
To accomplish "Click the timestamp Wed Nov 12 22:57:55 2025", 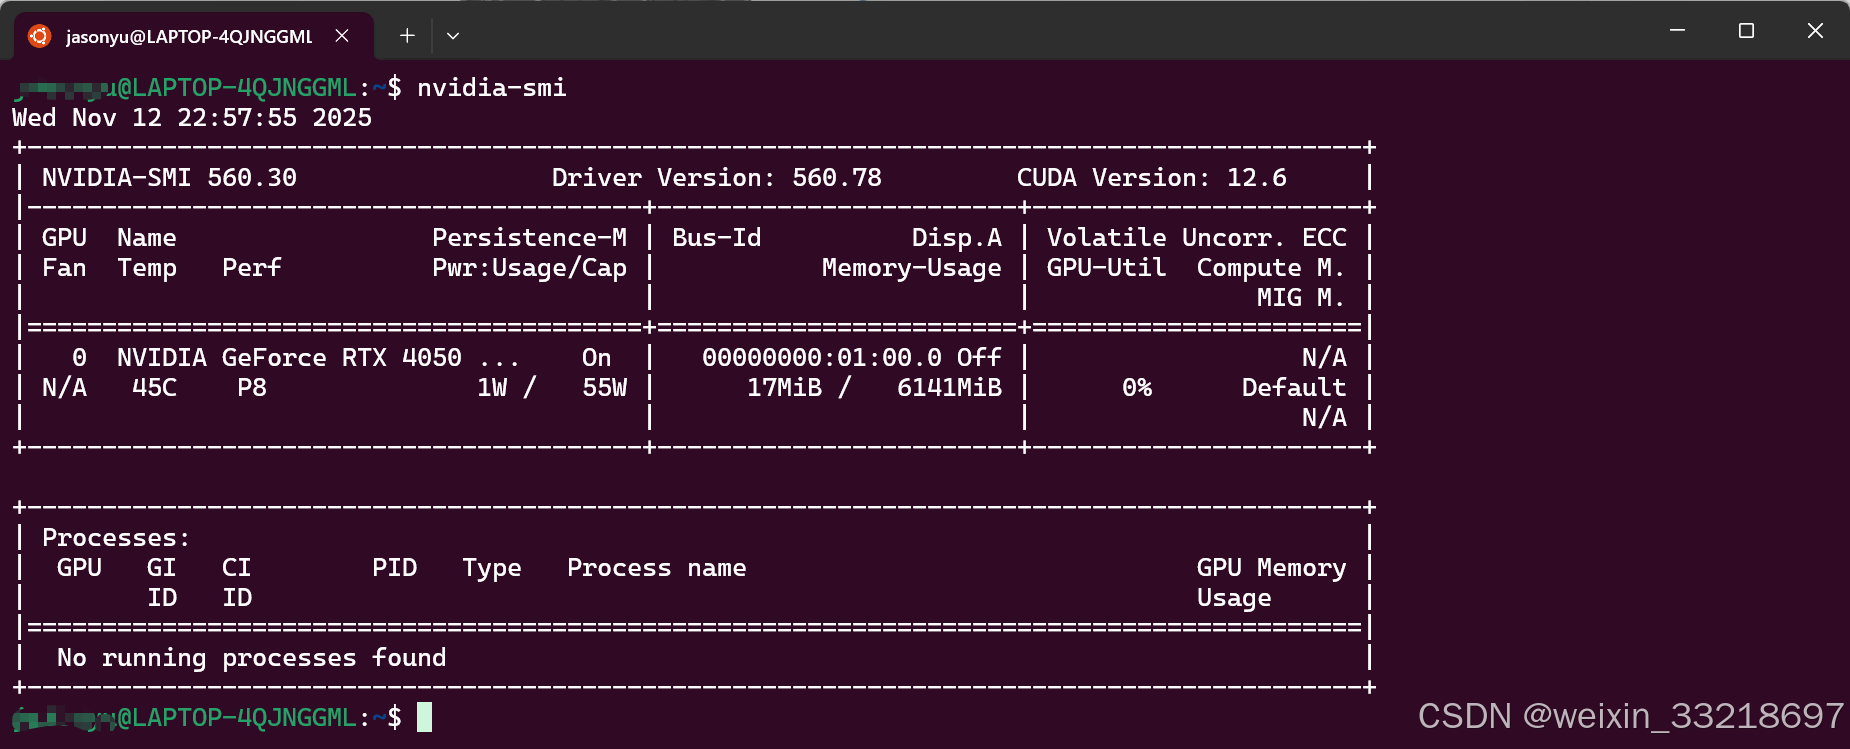I will [192, 118].
